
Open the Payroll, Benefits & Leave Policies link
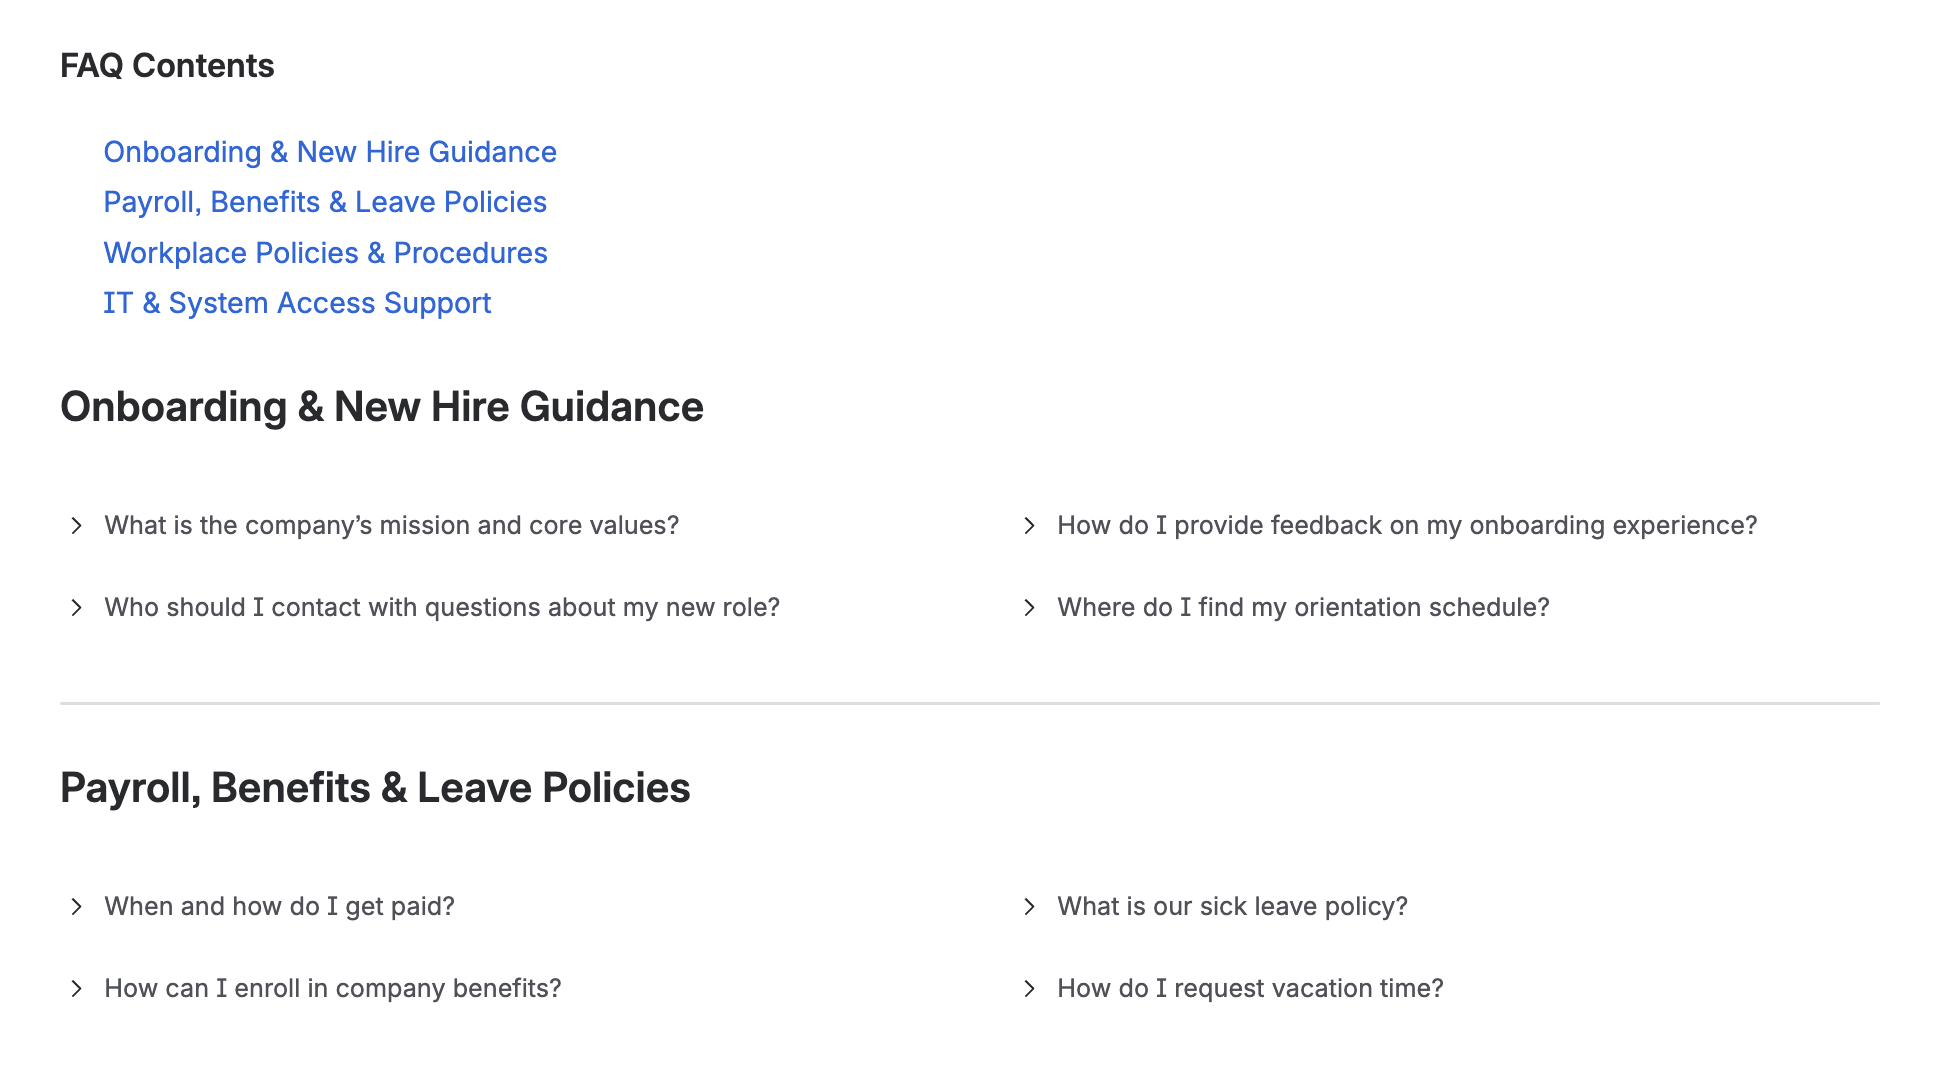click(x=325, y=202)
